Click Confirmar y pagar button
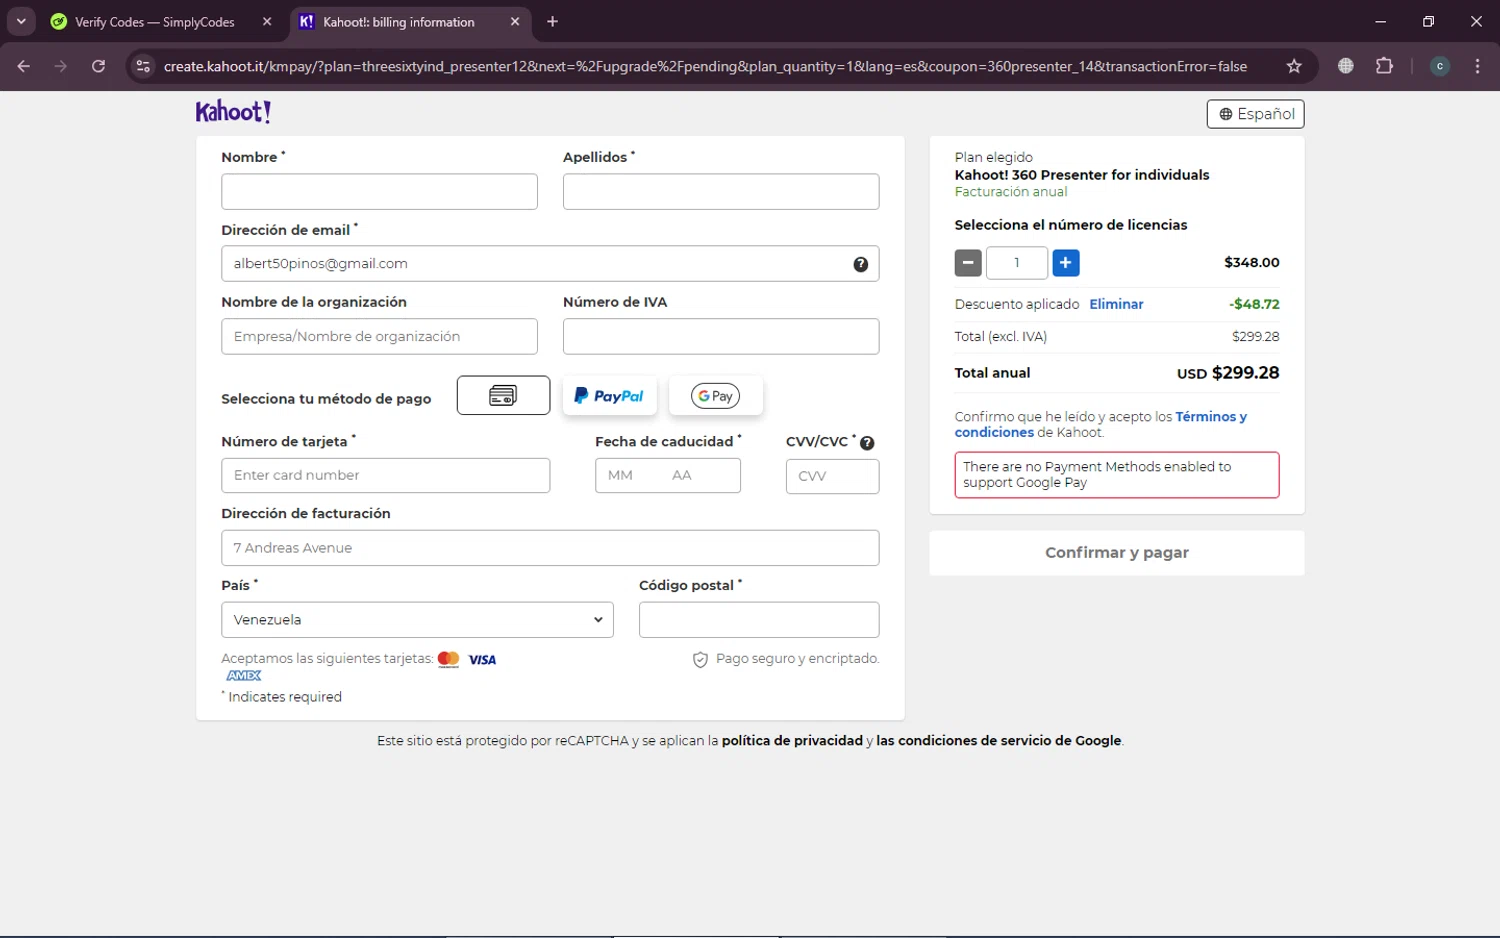This screenshot has height=938, width=1500. click(1117, 553)
